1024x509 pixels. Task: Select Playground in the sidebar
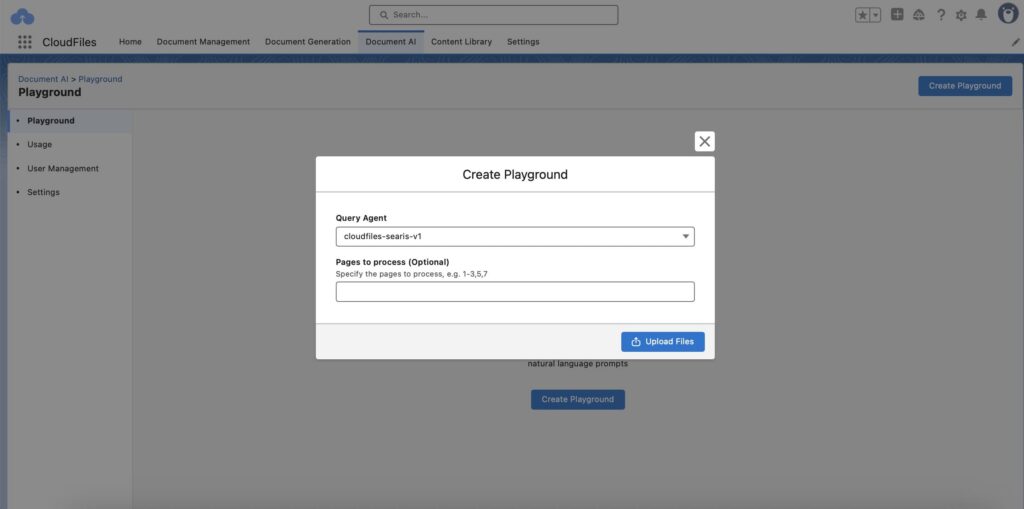[x=70, y=121]
